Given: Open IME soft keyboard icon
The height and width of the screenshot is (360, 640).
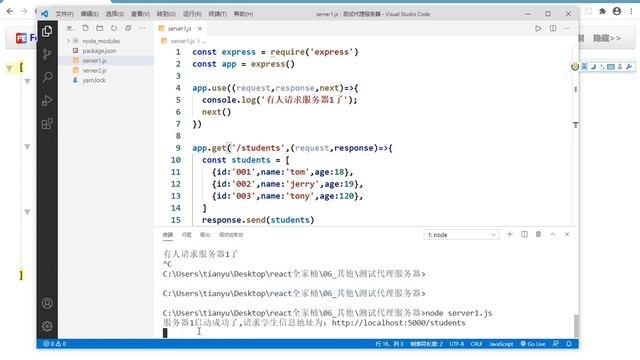Looking at the screenshot, I should (611, 67).
